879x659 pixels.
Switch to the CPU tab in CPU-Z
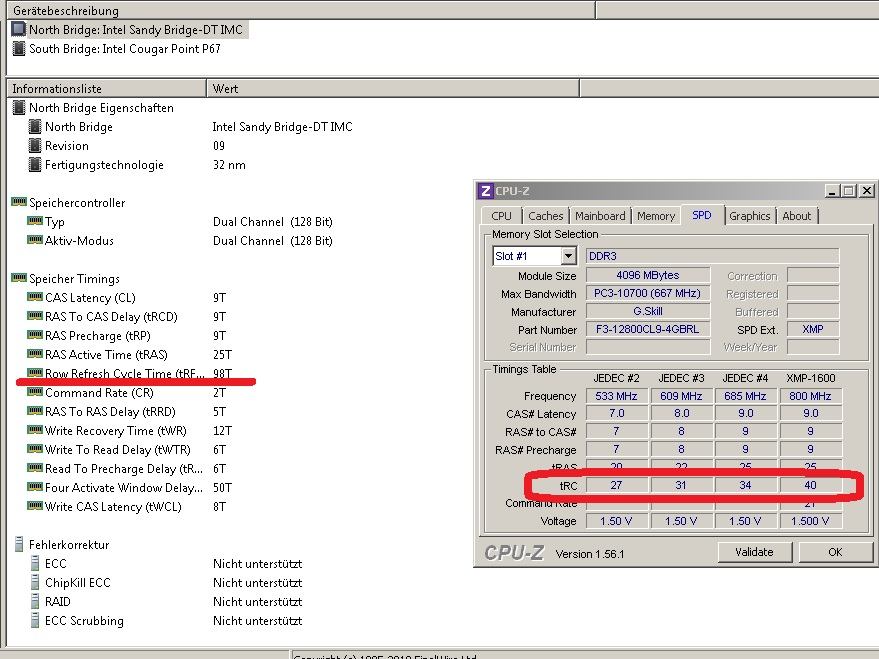(501, 216)
